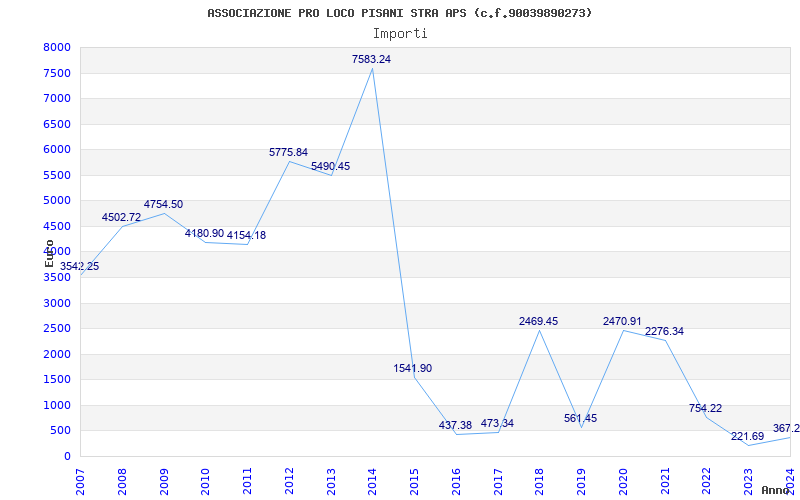Click the 2500 y-axis tick label
The width and height of the screenshot is (800, 500).
(x=57, y=329)
